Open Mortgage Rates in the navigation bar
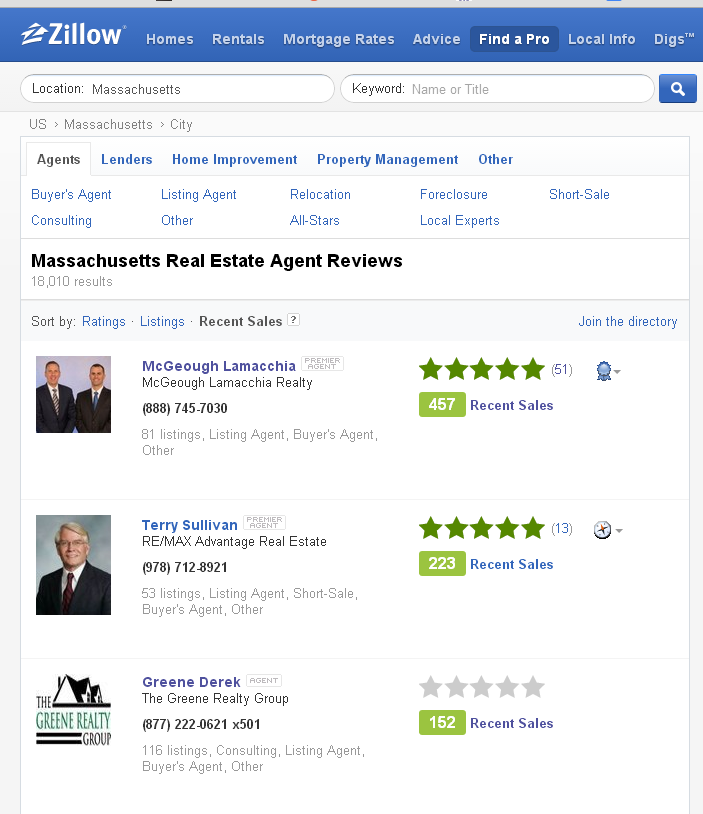703x814 pixels. (x=339, y=39)
